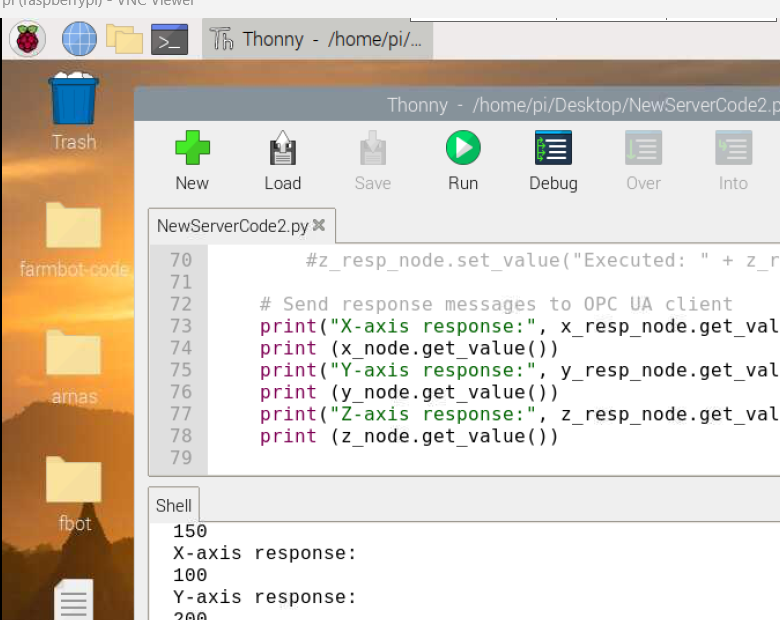Click the "Z-axis response:" string in code

pos(432,413)
